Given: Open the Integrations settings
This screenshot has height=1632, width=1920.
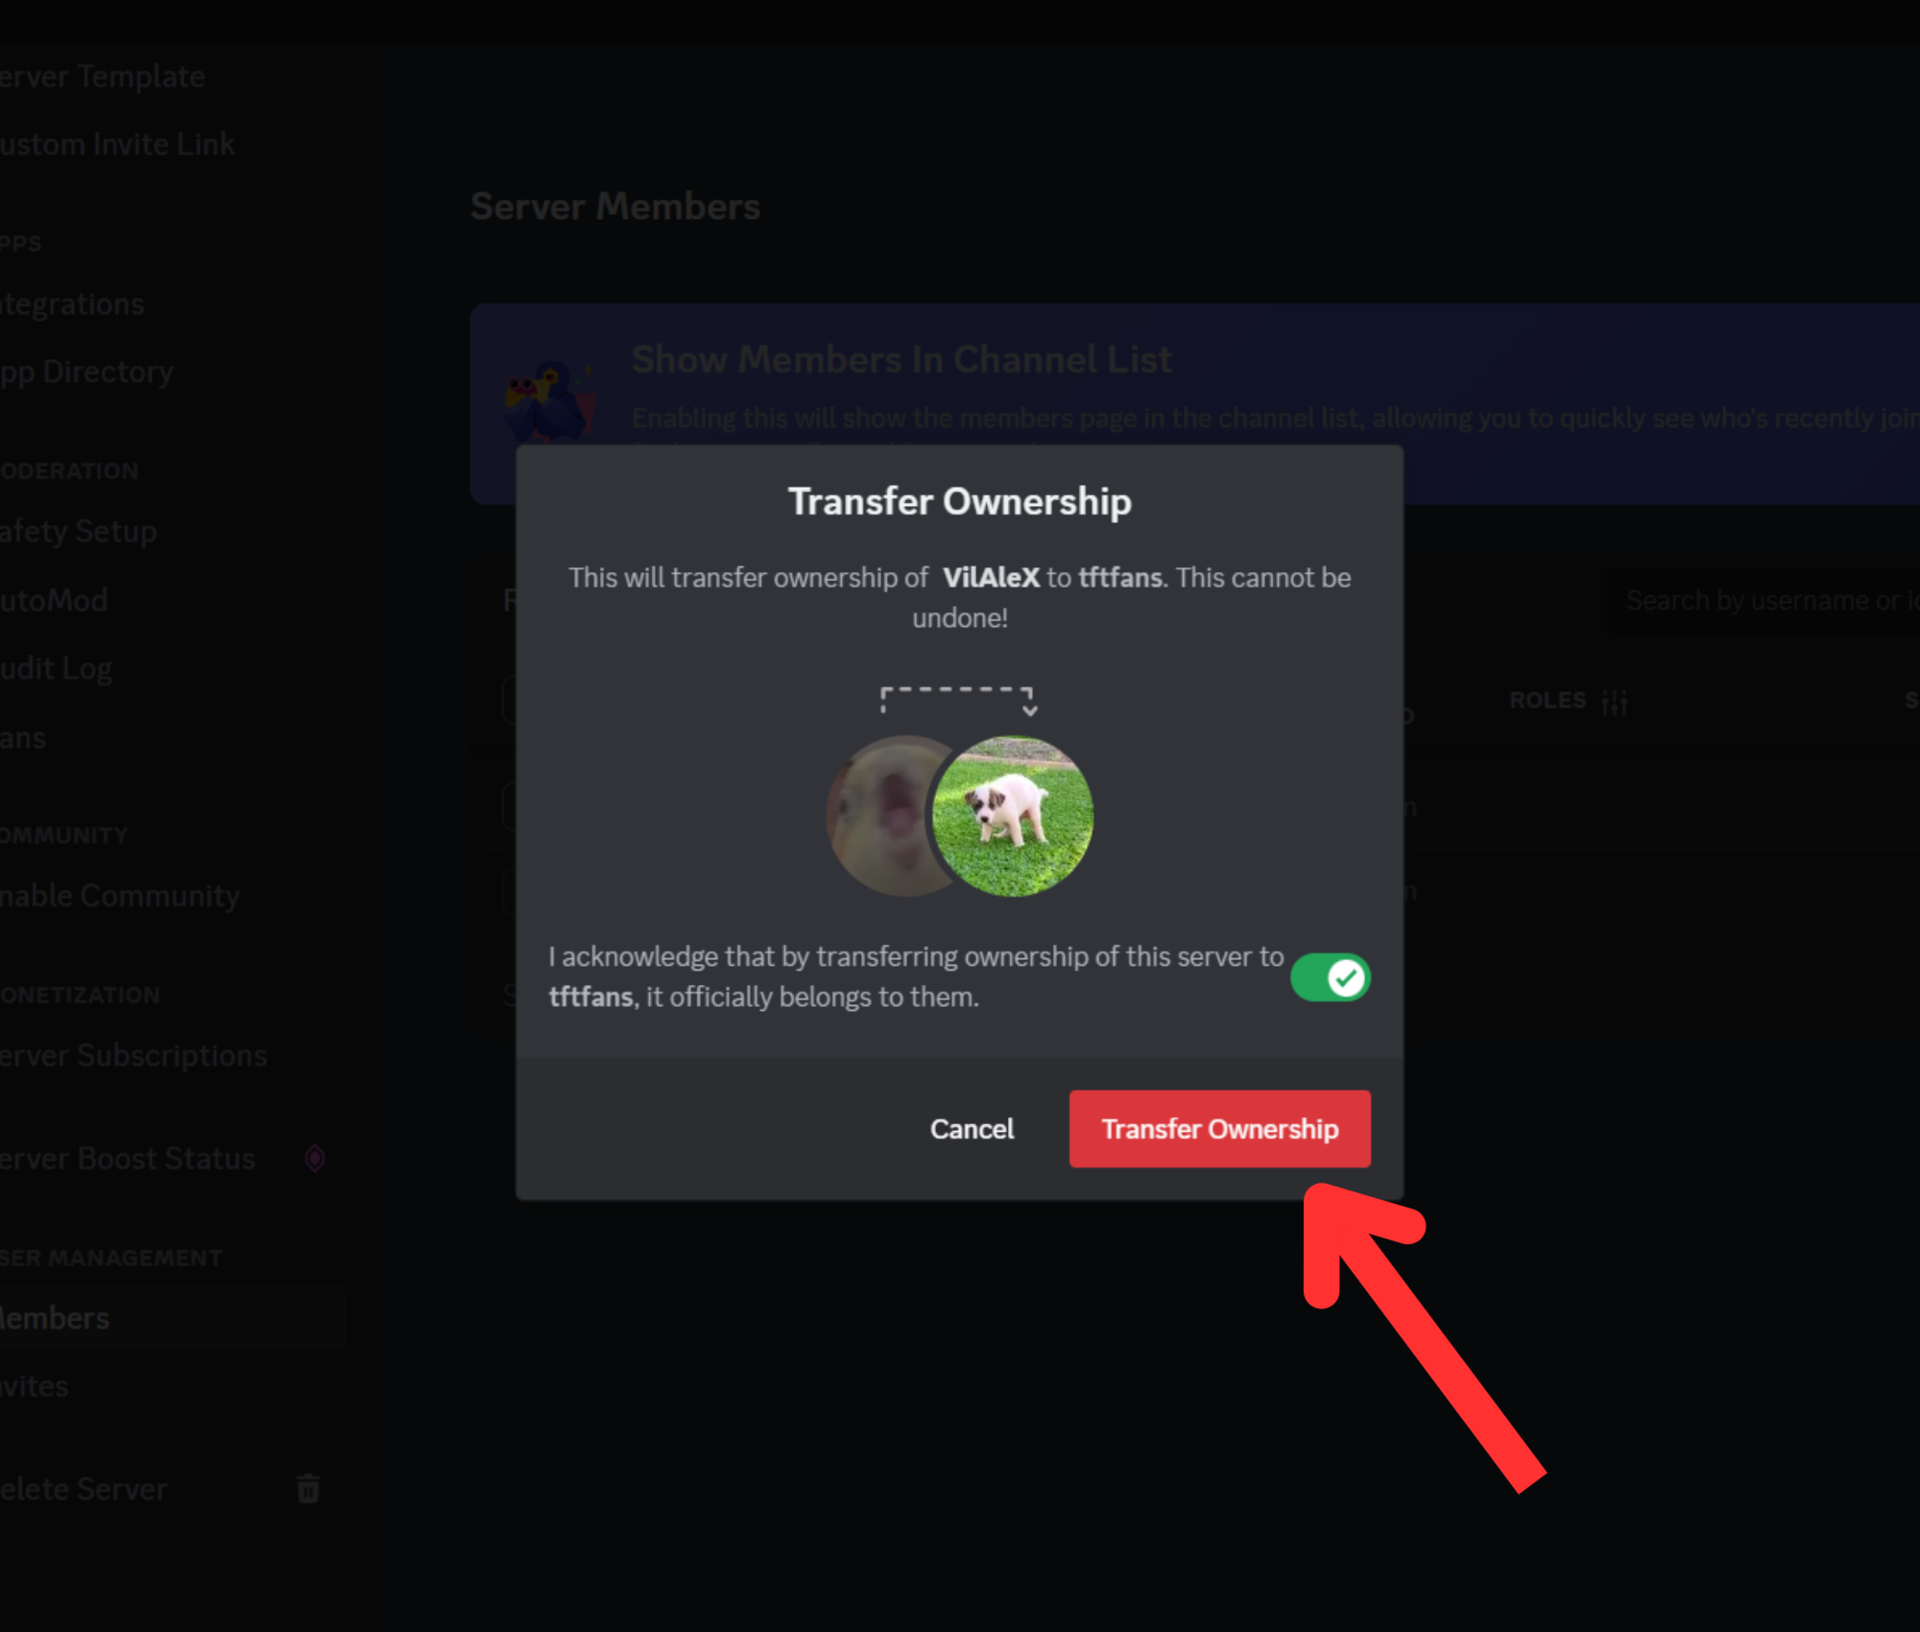Looking at the screenshot, I should point(70,303).
